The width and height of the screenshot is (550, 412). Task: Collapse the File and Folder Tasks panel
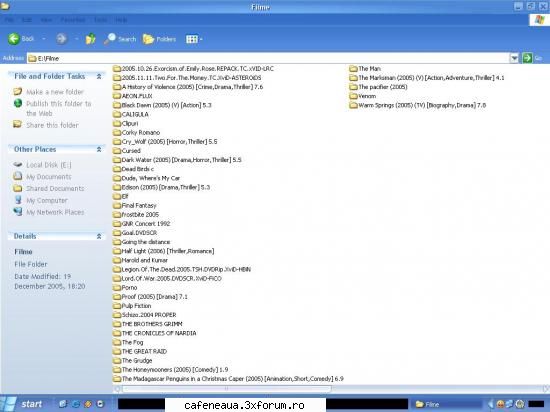(99, 76)
